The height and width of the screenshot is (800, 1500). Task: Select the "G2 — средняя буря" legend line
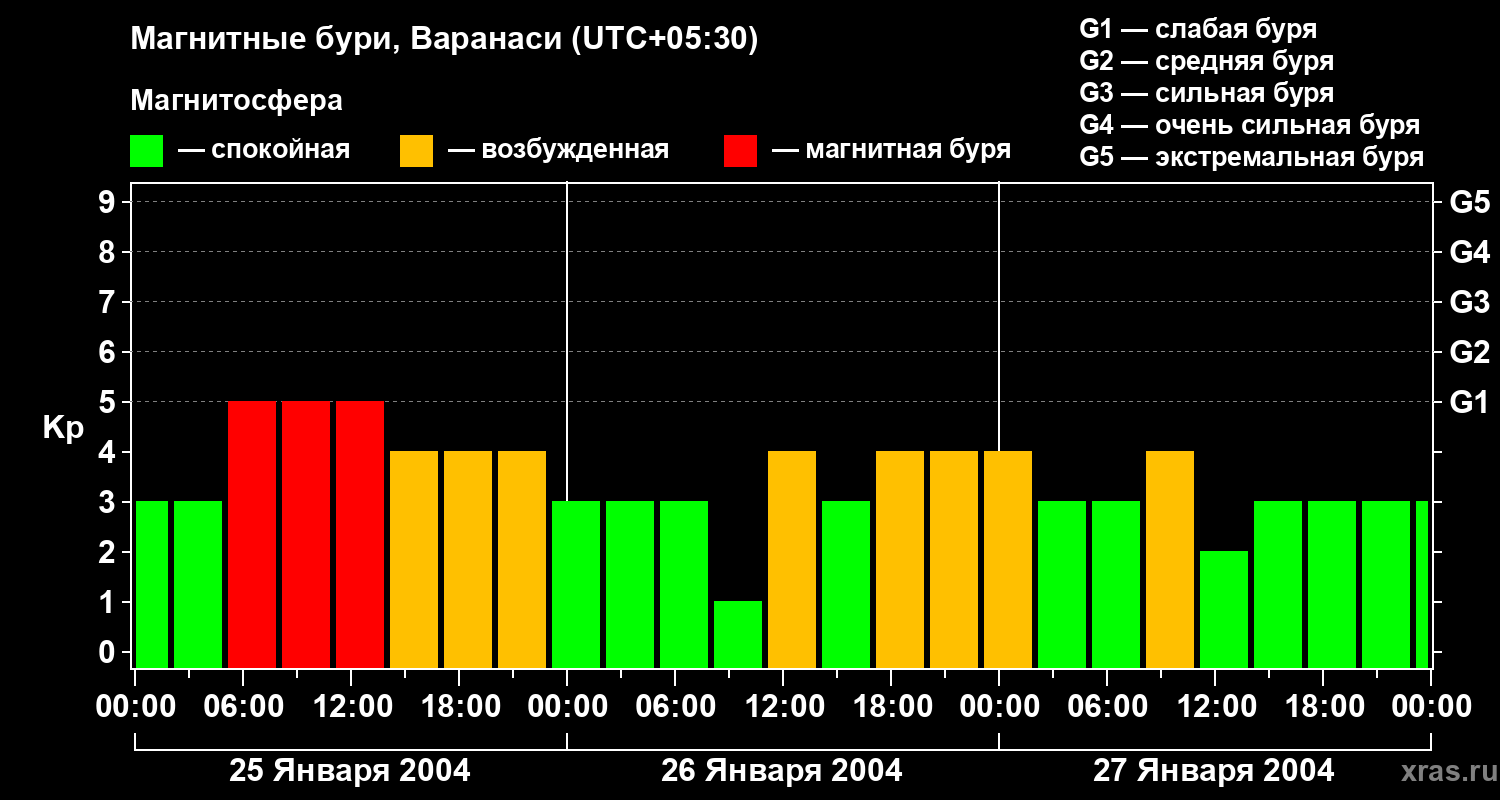pyautogui.click(x=1206, y=61)
